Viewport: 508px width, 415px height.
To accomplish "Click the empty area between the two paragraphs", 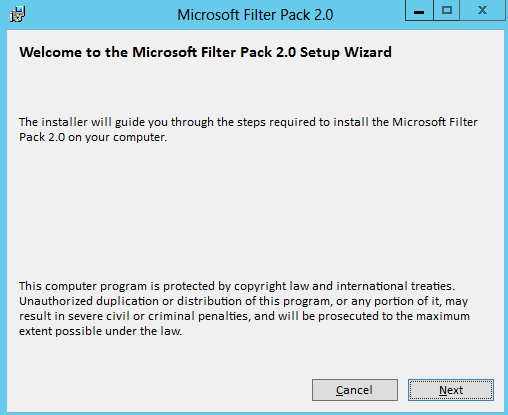I will tap(253, 210).
